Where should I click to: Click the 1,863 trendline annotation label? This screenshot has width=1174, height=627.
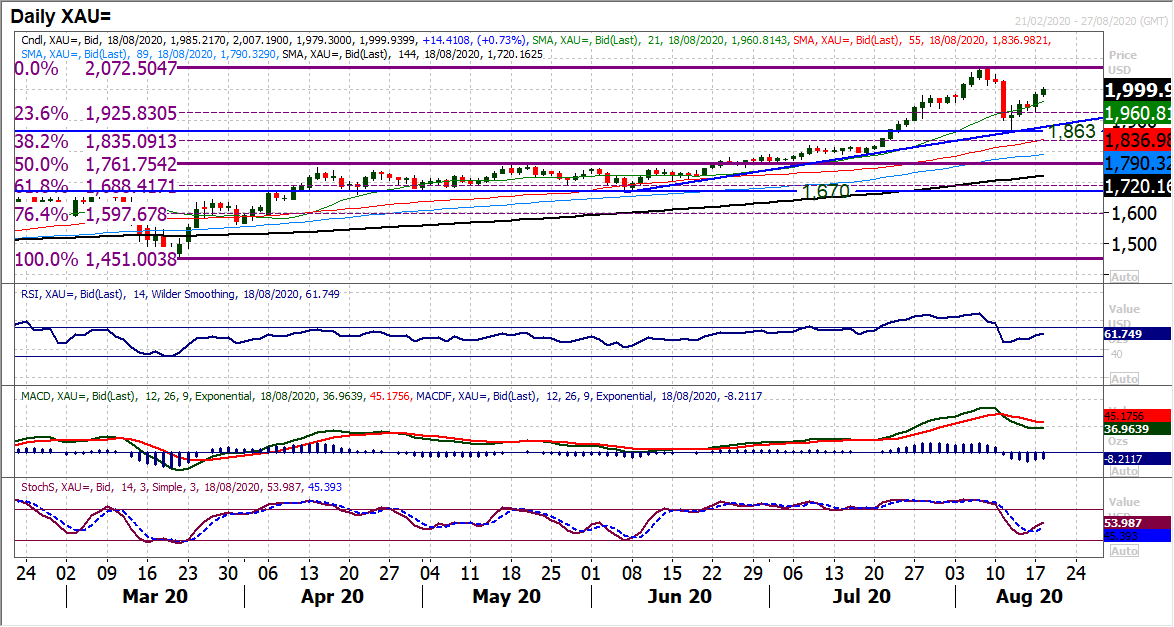coord(1070,132)
